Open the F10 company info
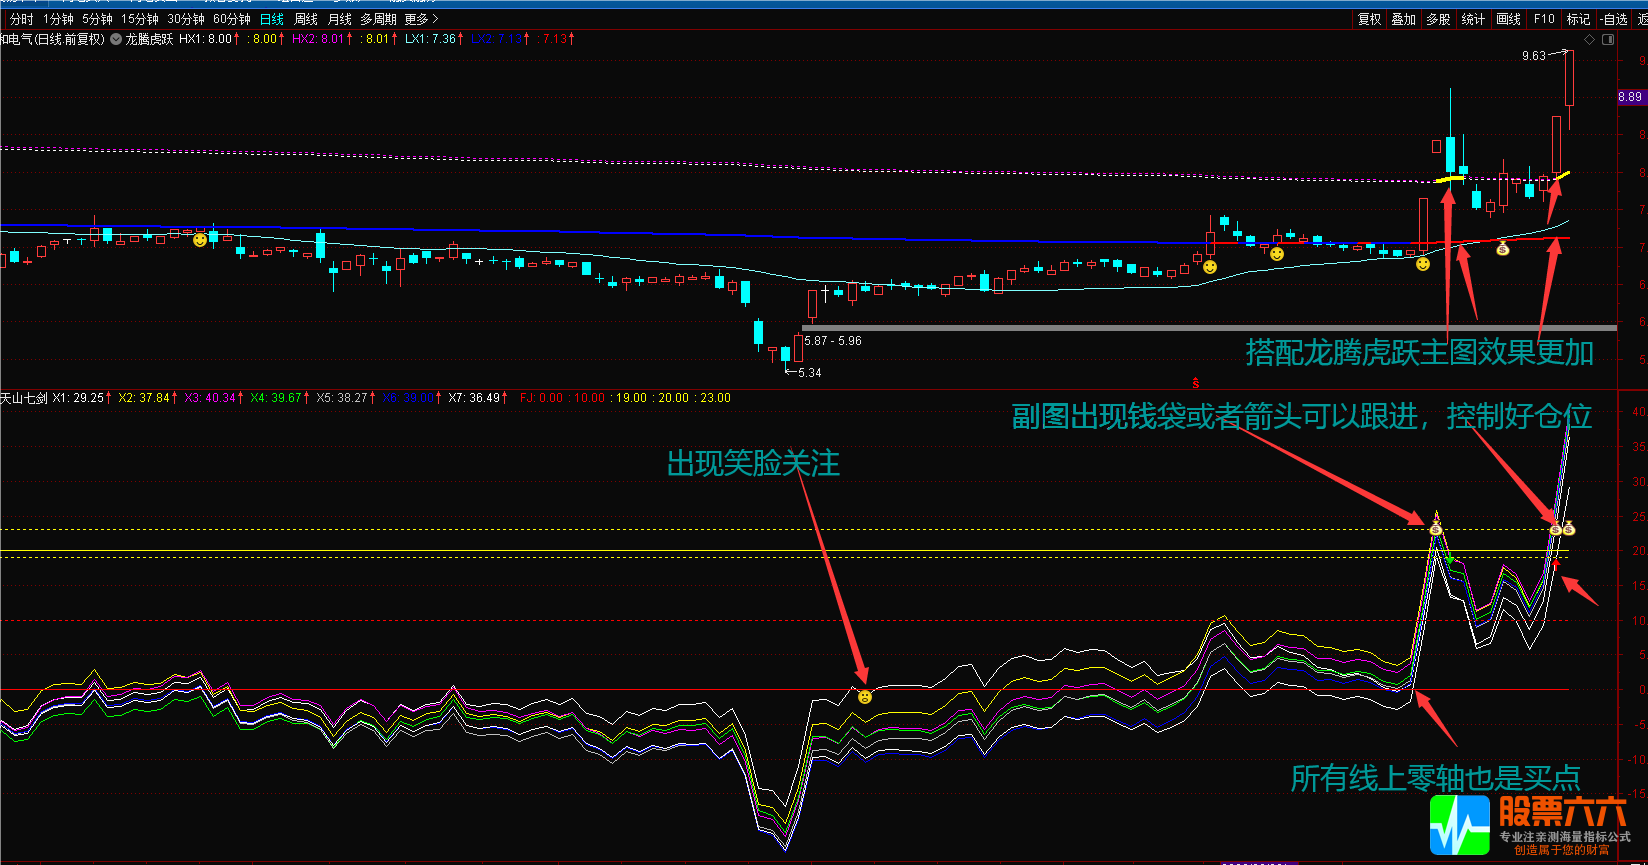 point(1544,19)
